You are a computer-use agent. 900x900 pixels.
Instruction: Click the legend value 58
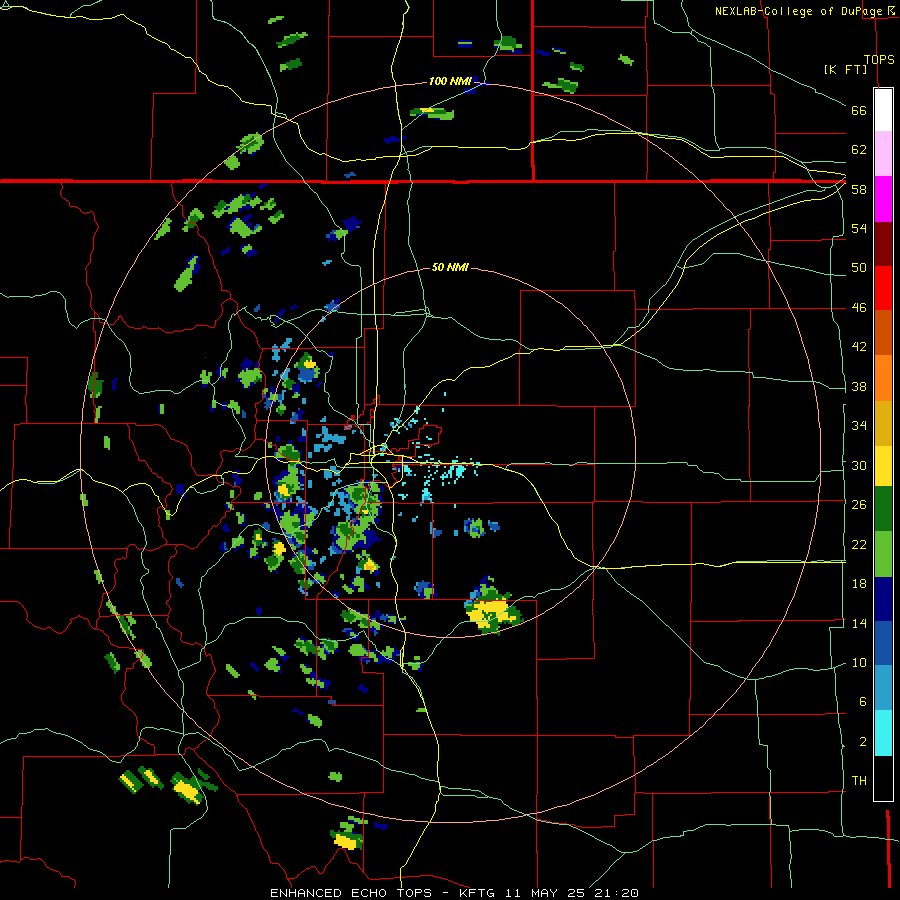pos(859,189)
